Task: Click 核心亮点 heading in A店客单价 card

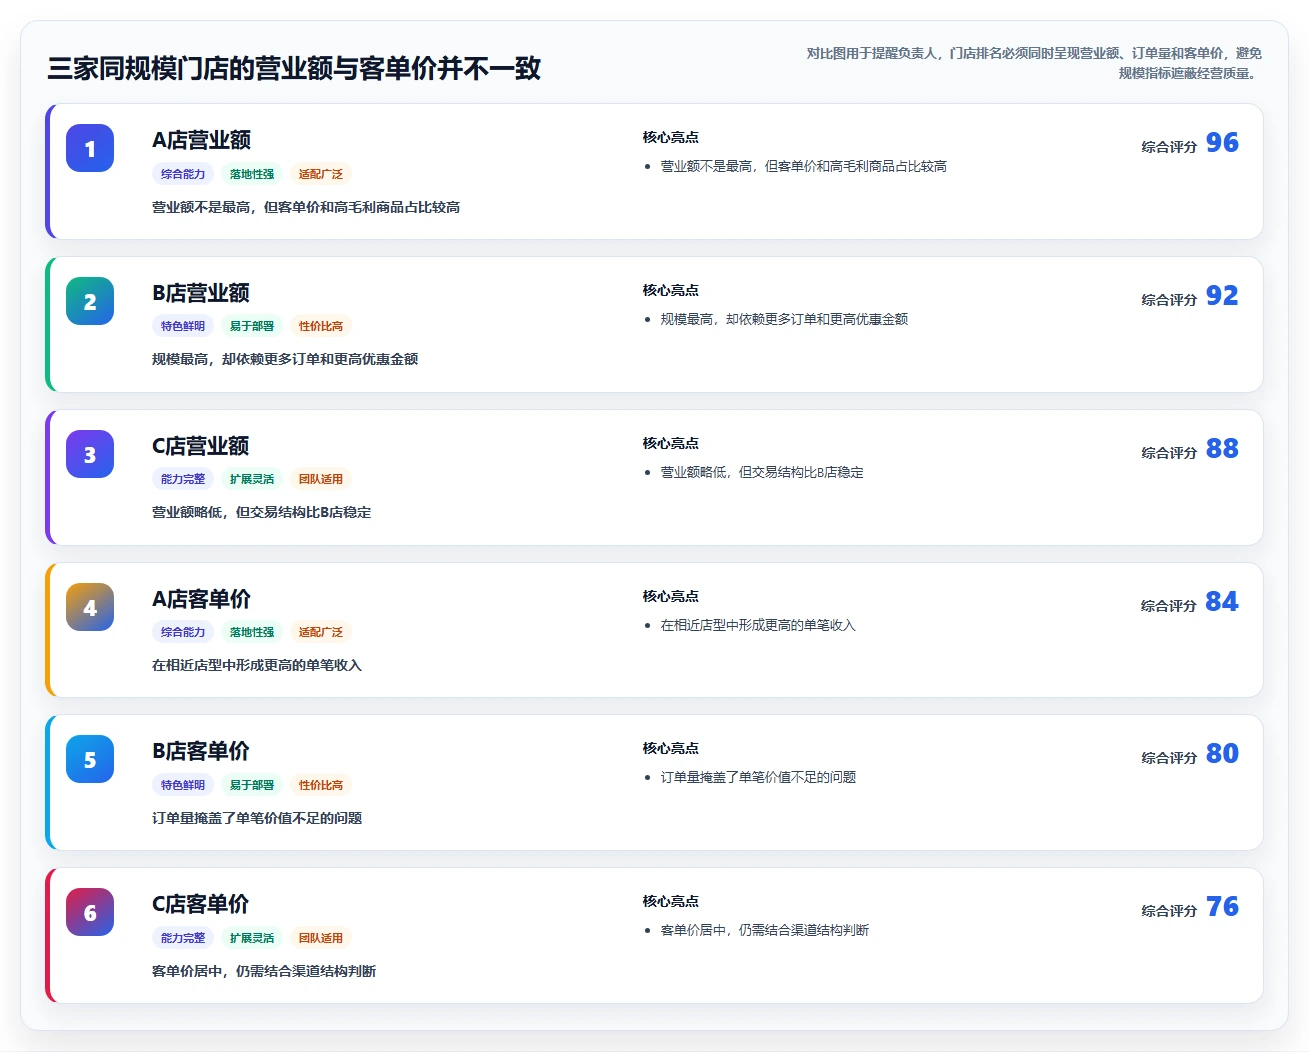Action: (671, 596)
